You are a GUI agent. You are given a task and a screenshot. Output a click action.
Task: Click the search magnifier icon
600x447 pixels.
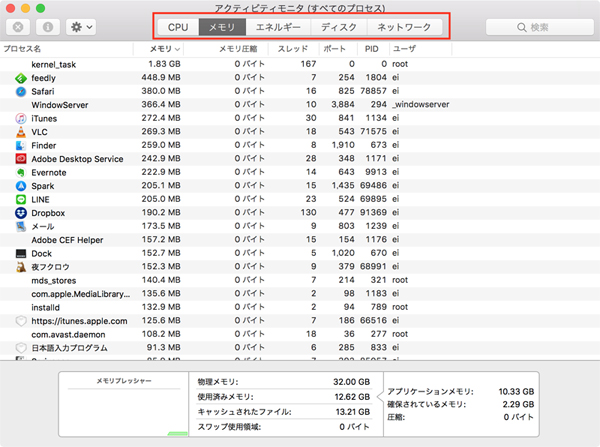click(x=521, y=27)
